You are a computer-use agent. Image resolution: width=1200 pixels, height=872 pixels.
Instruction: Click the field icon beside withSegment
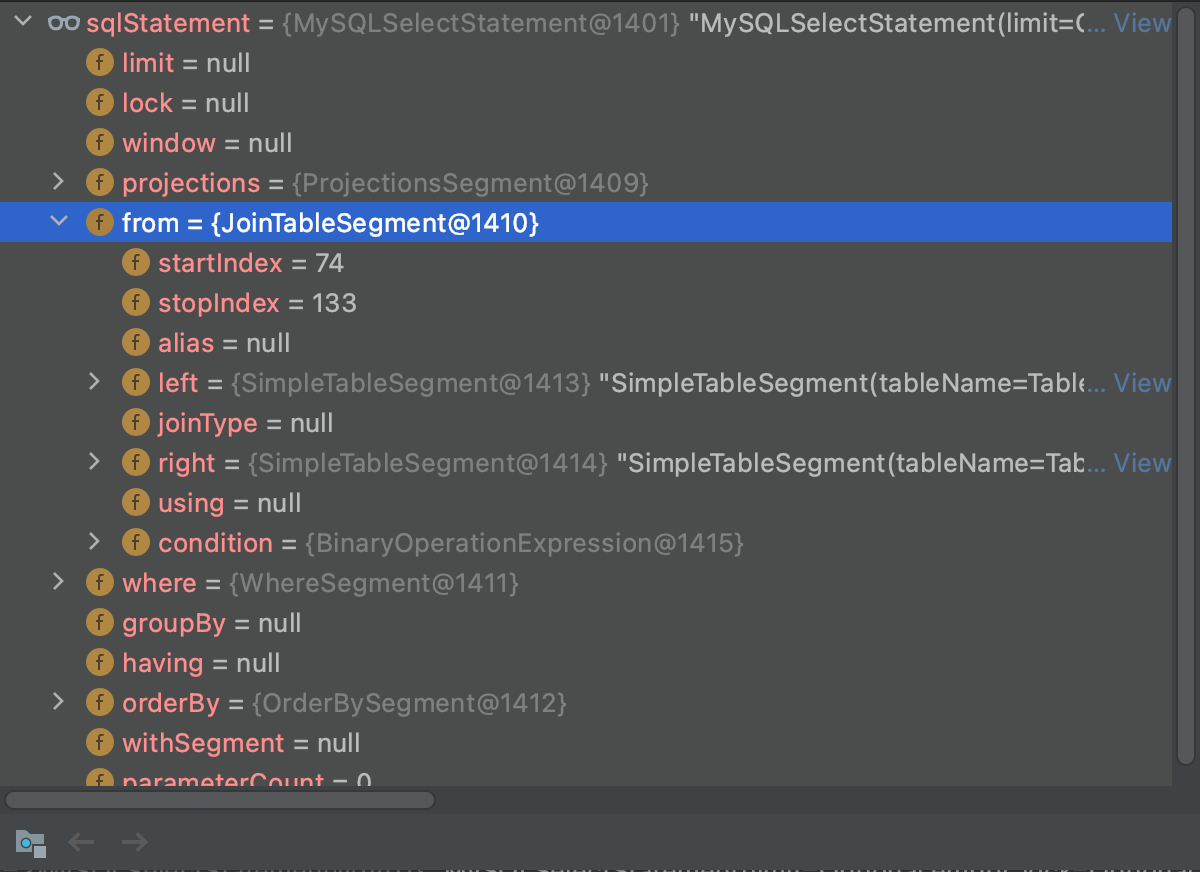click(x=100, y=742)
